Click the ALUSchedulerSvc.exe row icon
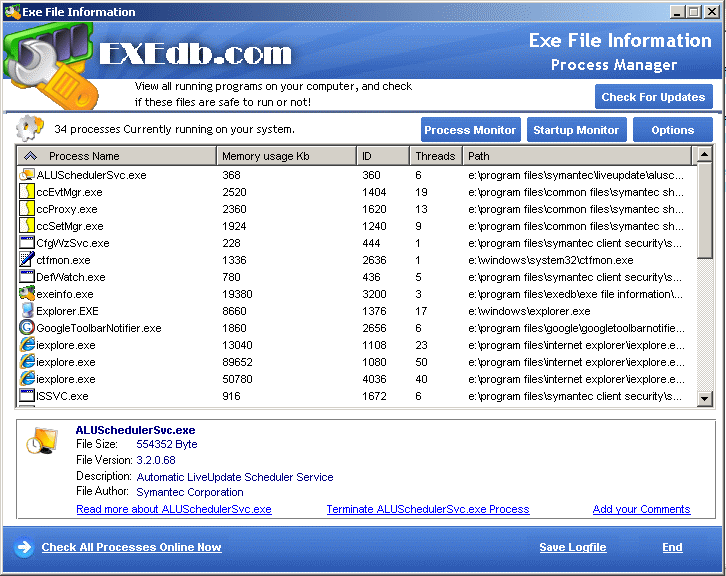 27,175
